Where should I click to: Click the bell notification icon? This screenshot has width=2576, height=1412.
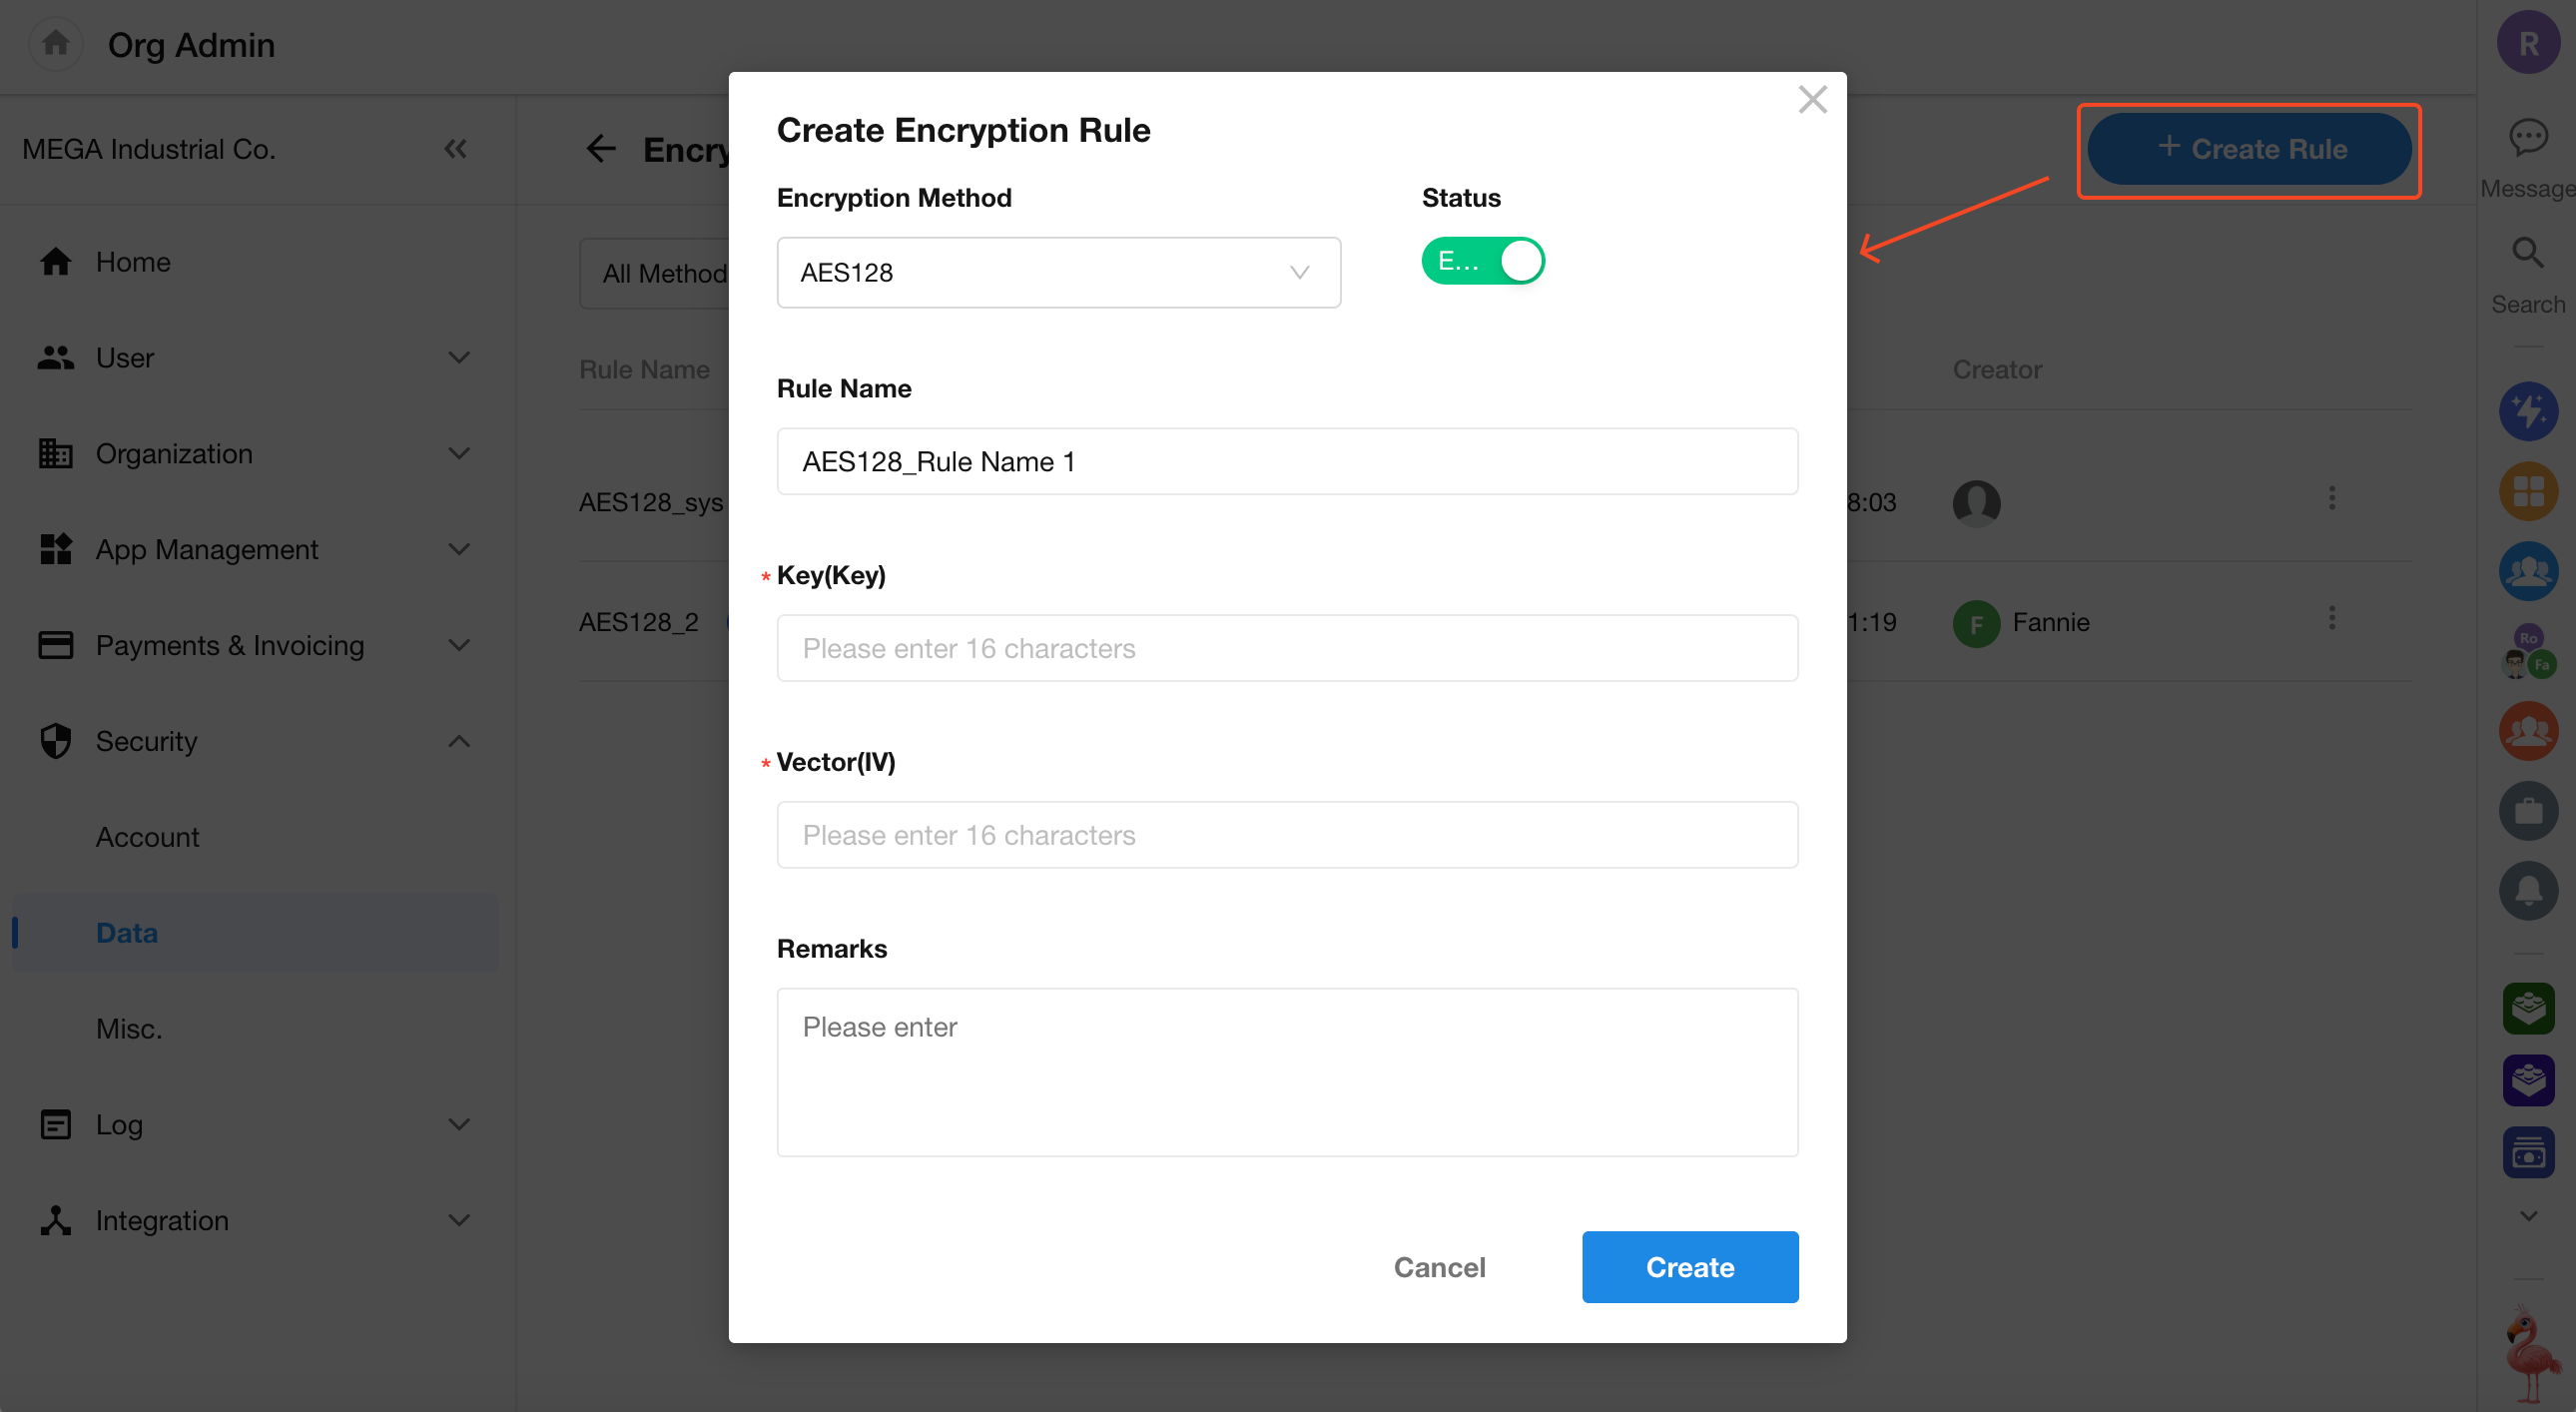point(2528,889)
